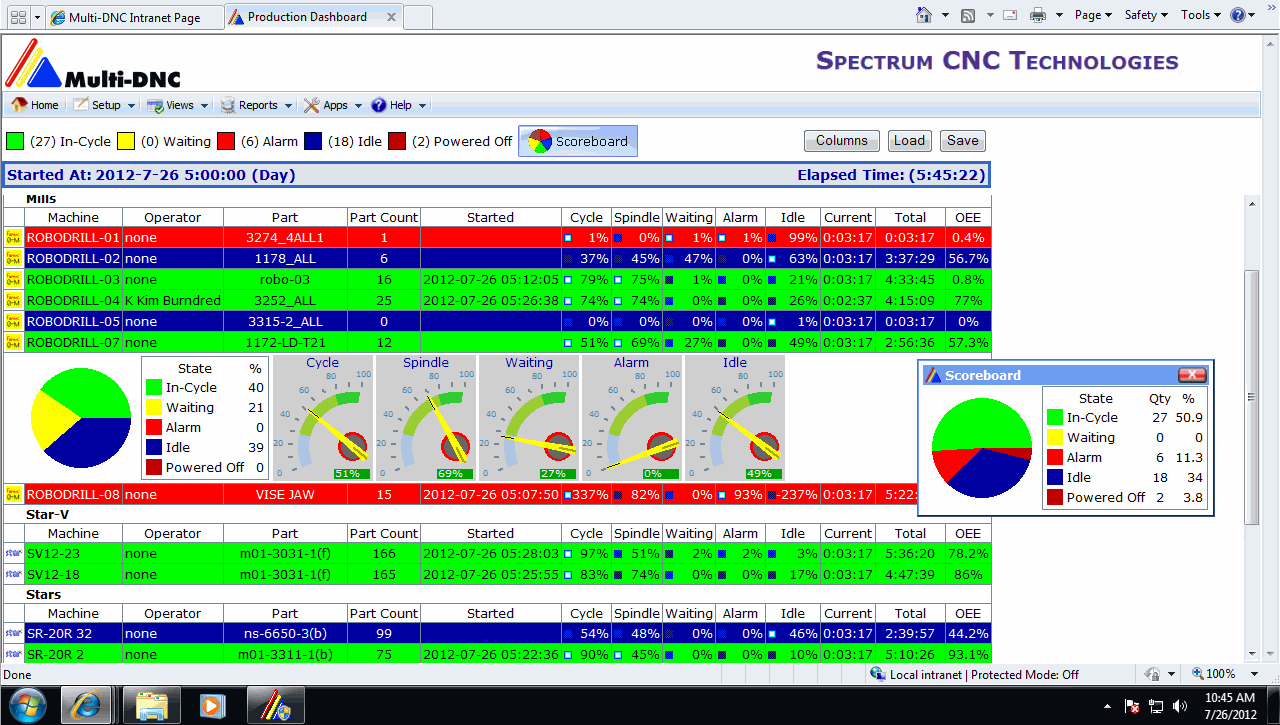
Task: Click the red Alarm status swatch
Action: (225, 141)
